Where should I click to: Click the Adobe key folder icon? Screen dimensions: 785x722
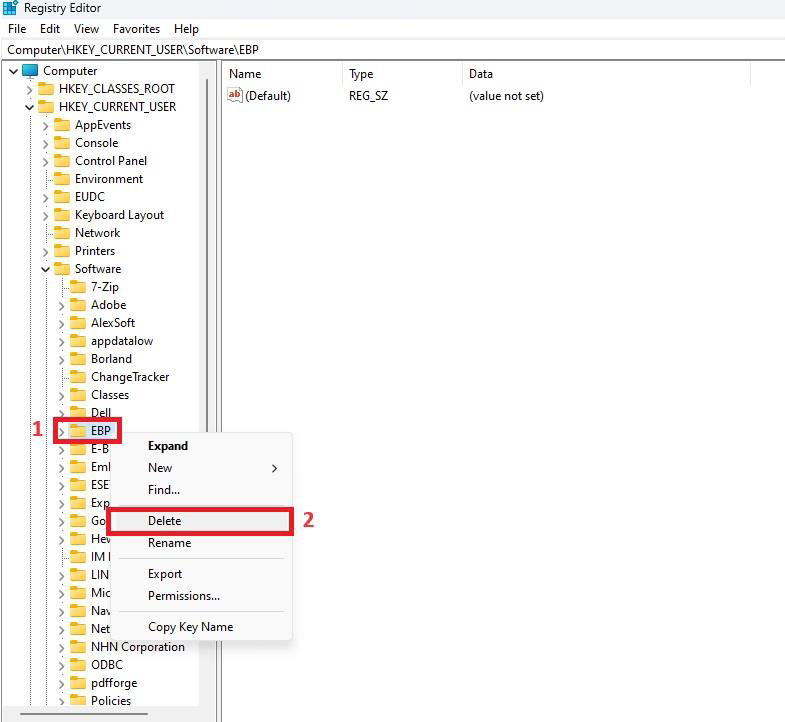tap(78, 305)
